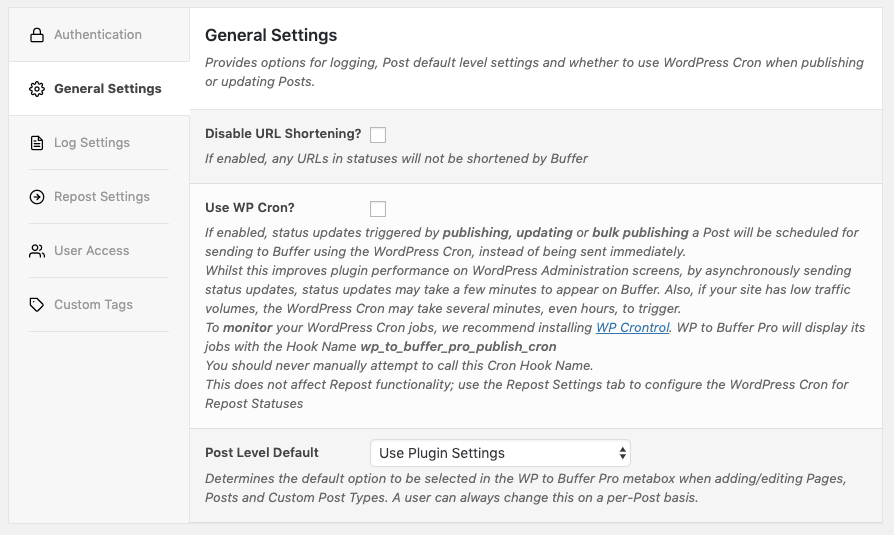
Task: Switch to the Authentication tab
Action: click(98, 34)
